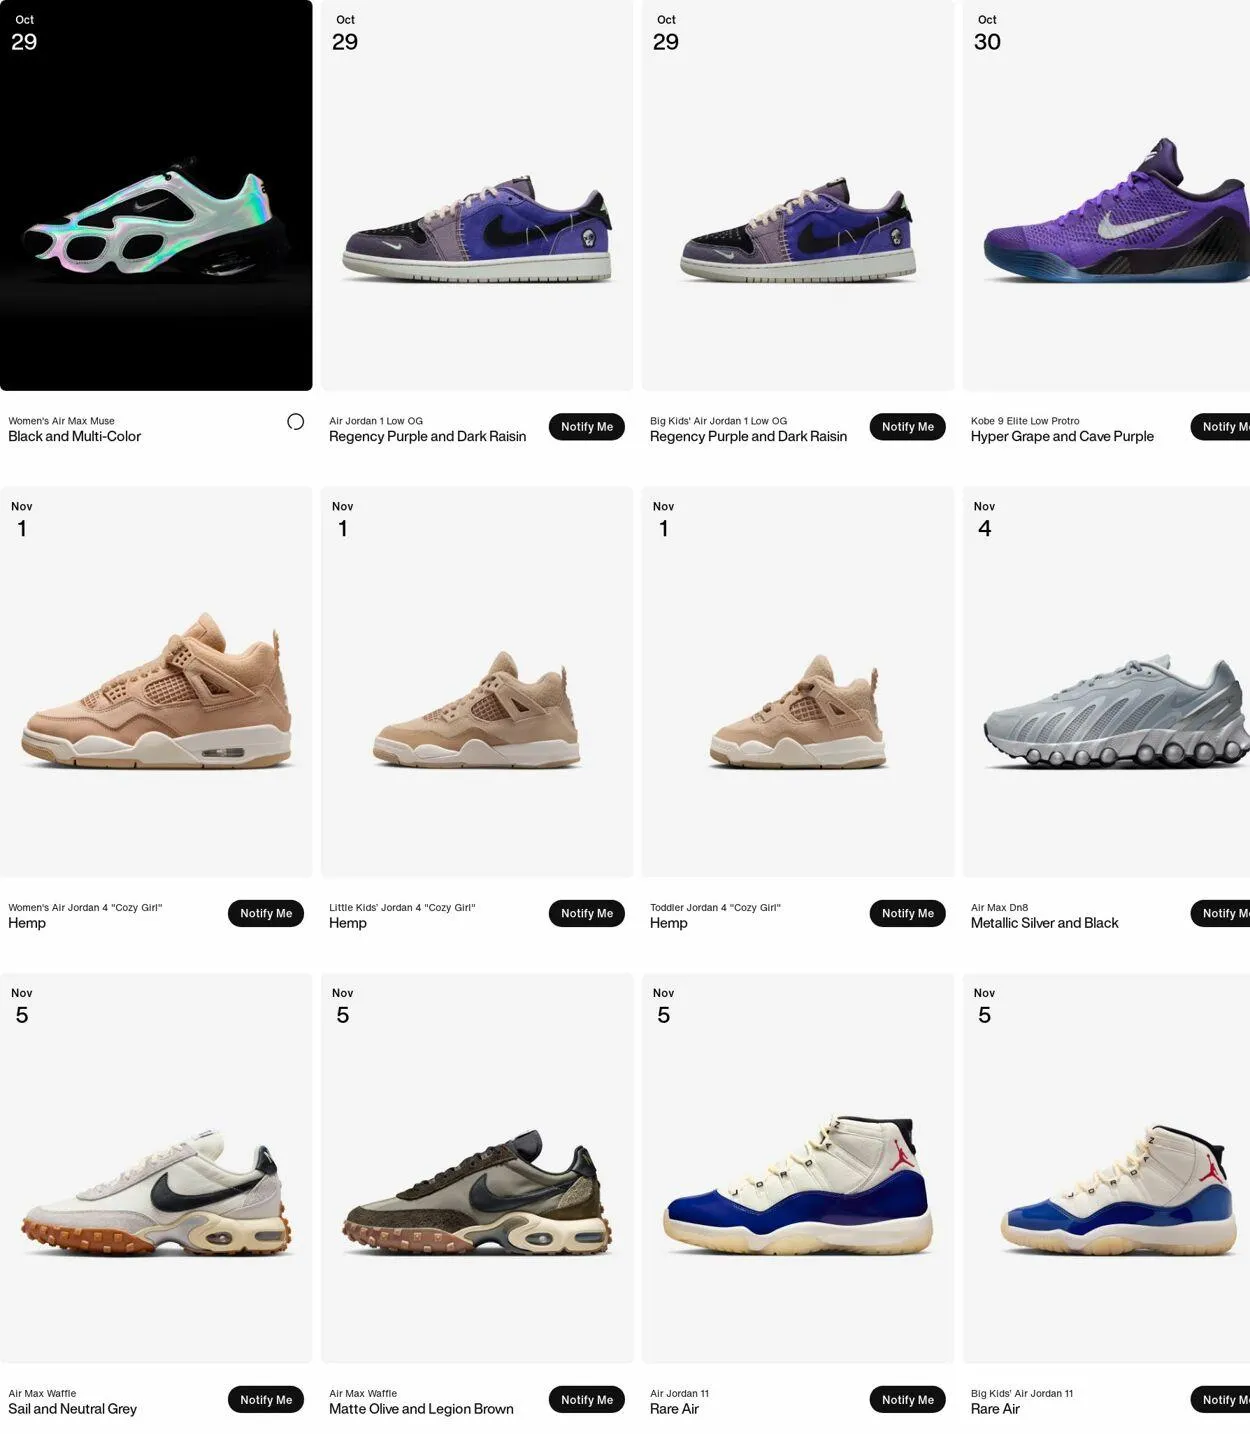Open the Sail and Neutral Grey Air Max Waffle image
This screenshot has height=1434, width=1250.
(x=156, y=1168)
